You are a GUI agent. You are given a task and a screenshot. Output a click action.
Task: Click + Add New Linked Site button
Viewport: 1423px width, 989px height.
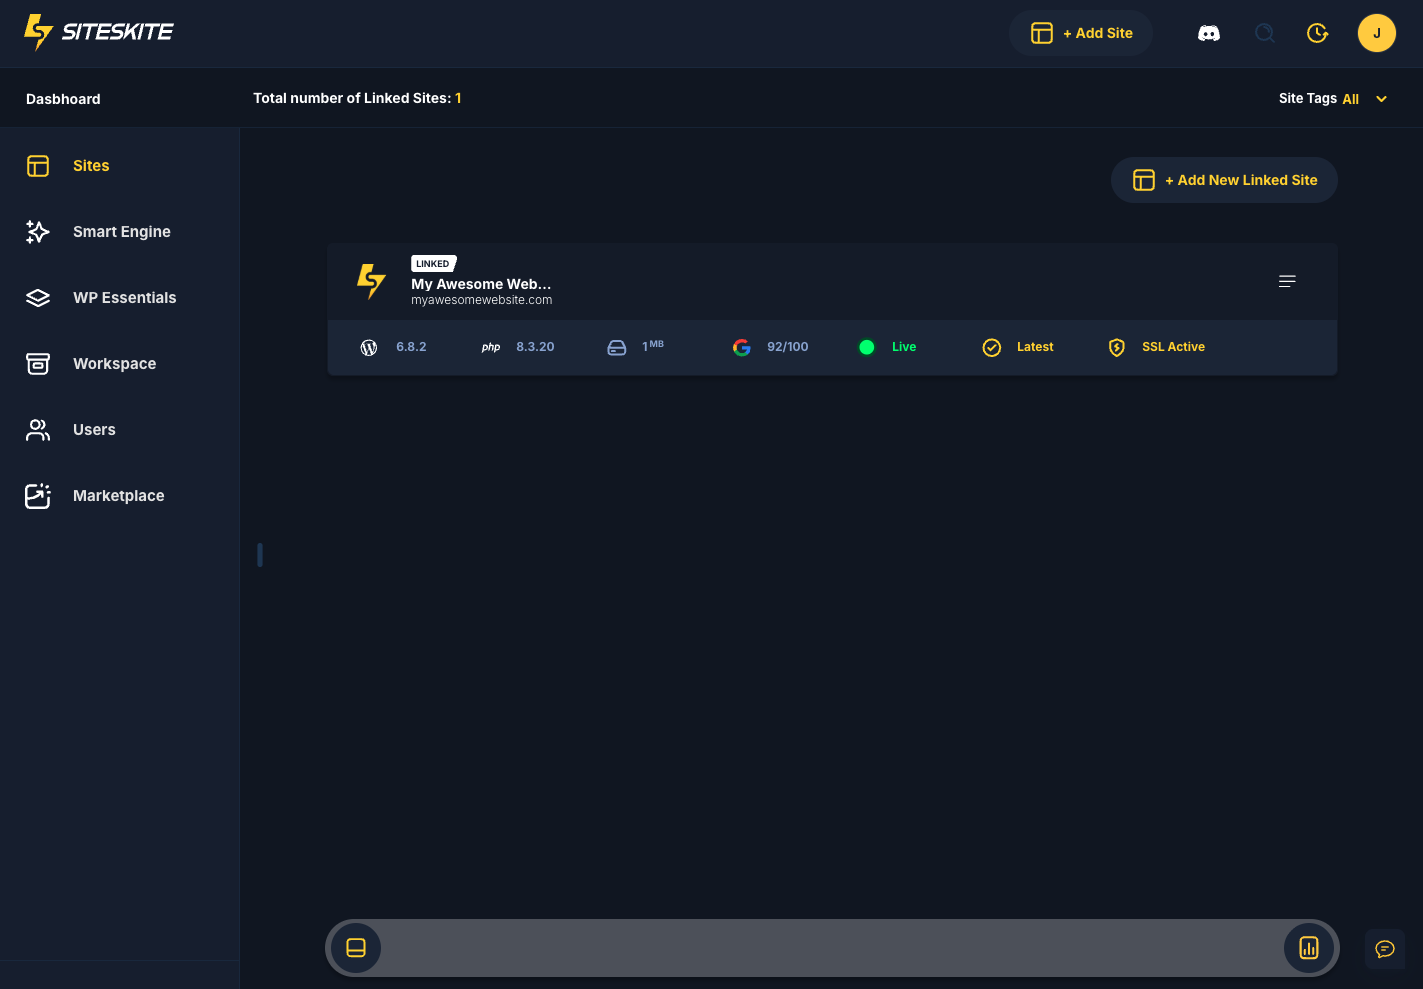[1224, 180]
